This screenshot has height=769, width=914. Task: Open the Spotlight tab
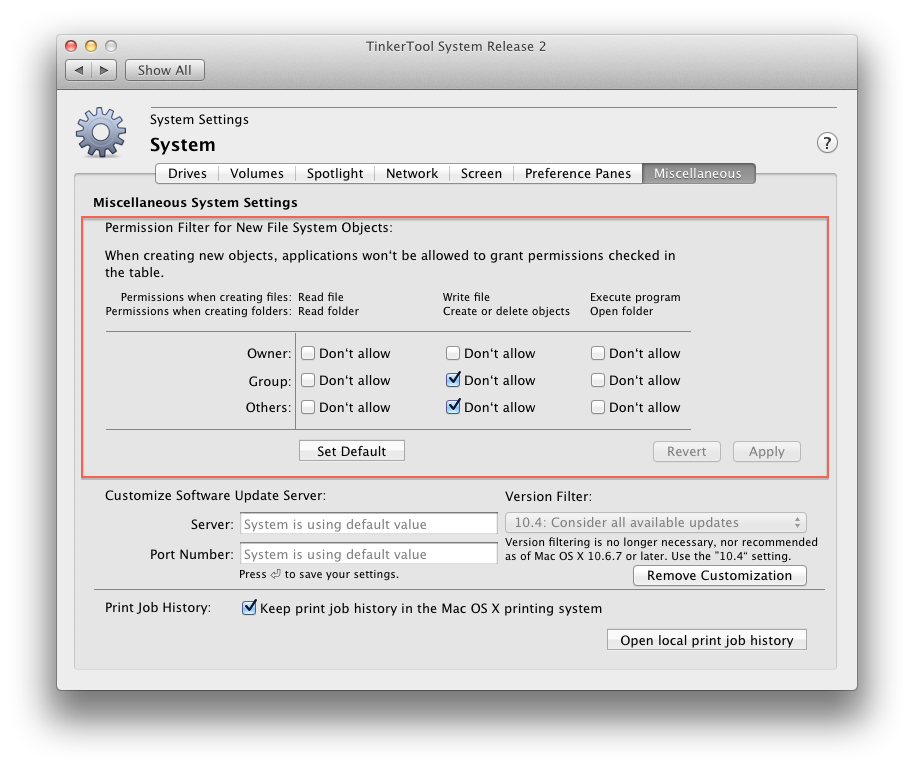tap(335, 174)
